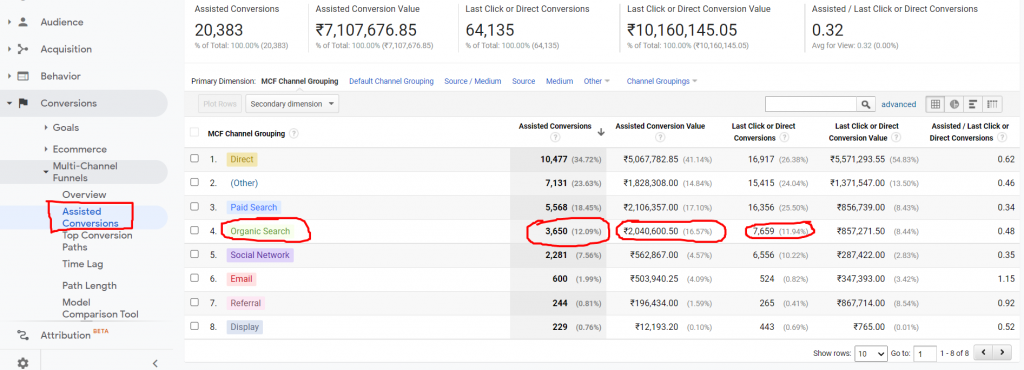Check the Paid Search row checkbox

[x=194, y=206]
